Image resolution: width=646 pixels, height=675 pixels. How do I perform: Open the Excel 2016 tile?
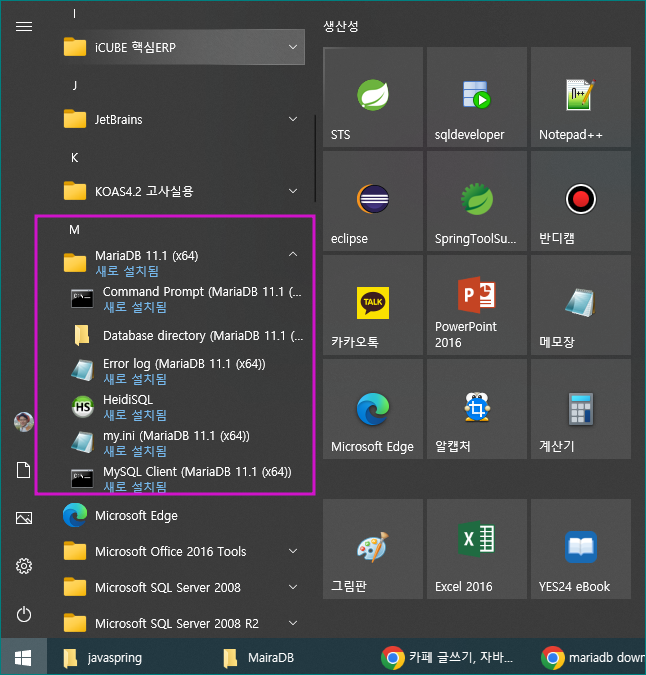477,549
